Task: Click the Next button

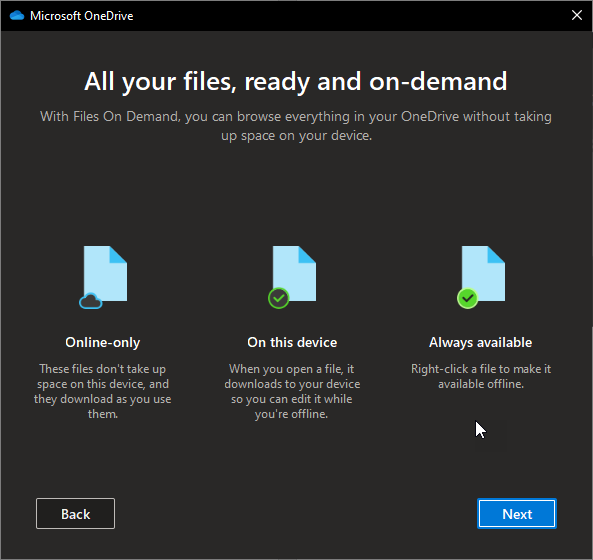Action: [x=517, y=513]
